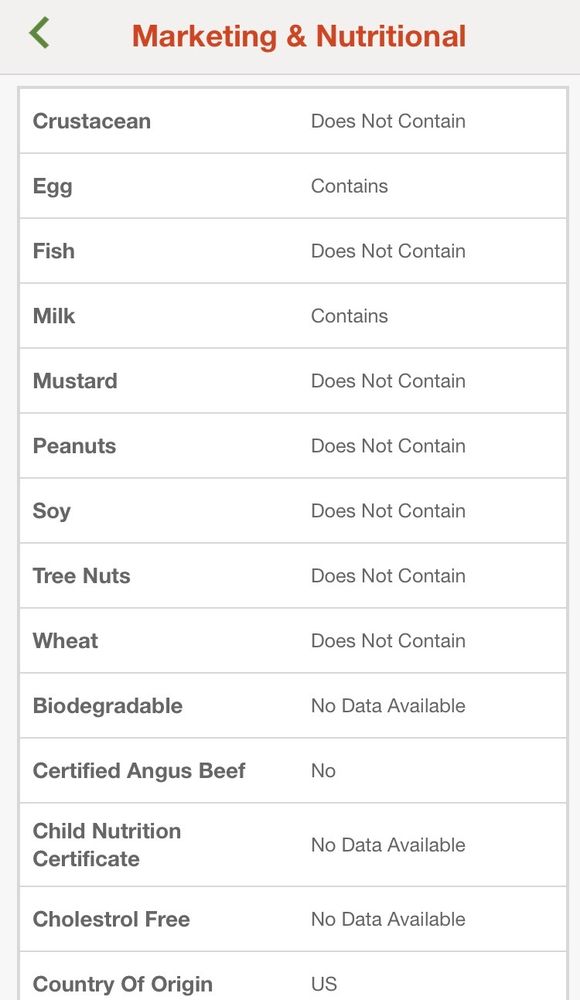Image resolution: width=580 pixels, height=1000 pixels.
Task: Tap the Wheat row label
Action: (65, 641)
